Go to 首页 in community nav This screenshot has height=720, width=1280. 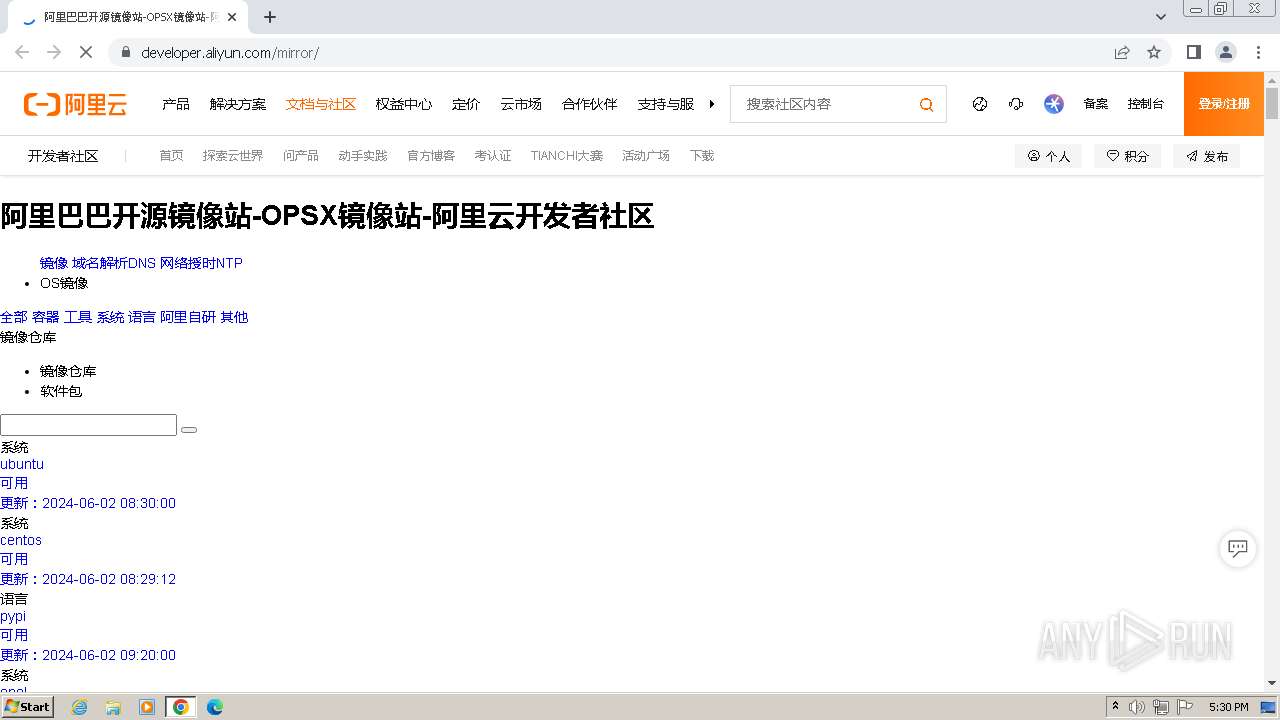[x=171, y=156]
